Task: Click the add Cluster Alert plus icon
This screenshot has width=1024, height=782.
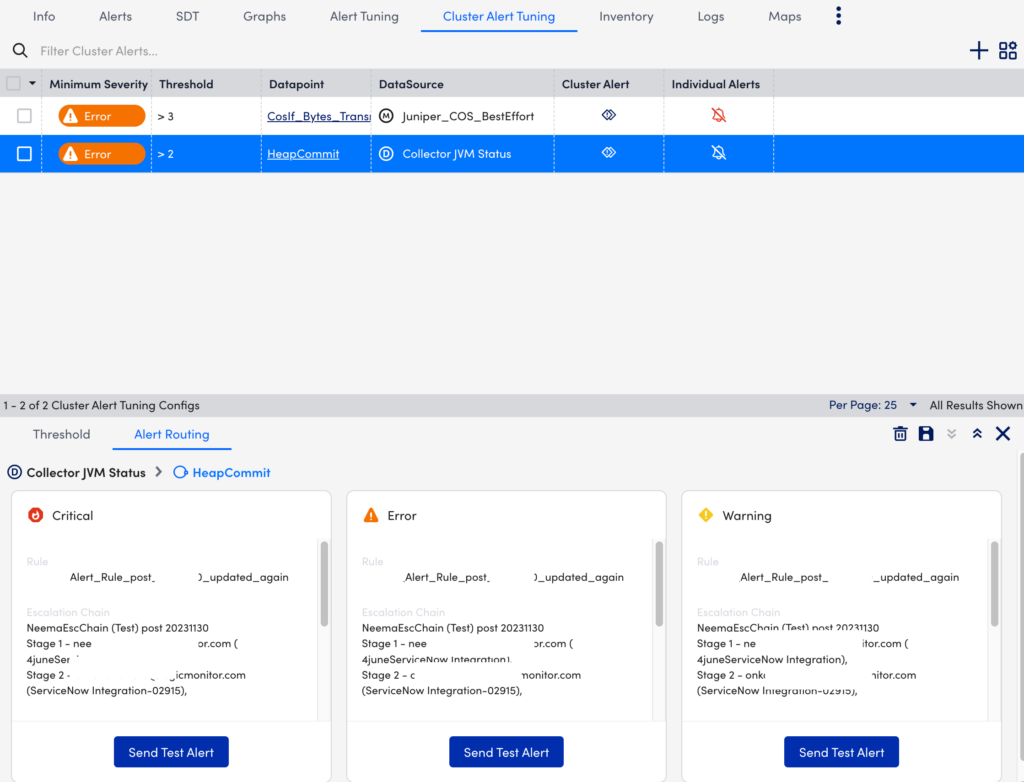Action: 978,49
